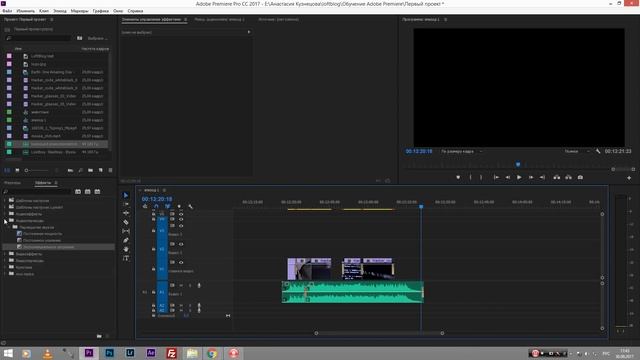Step back one frame in Program monitor
Screen dimensions: 640x360
click(507, 178)
